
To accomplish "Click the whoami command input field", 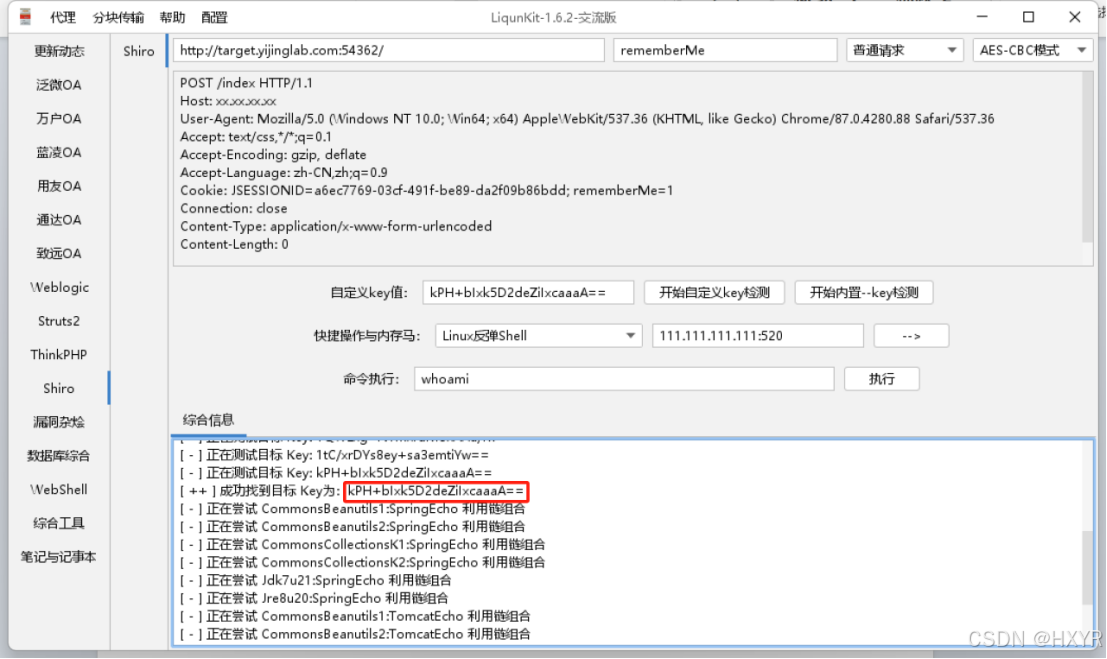I will [624, 379].
